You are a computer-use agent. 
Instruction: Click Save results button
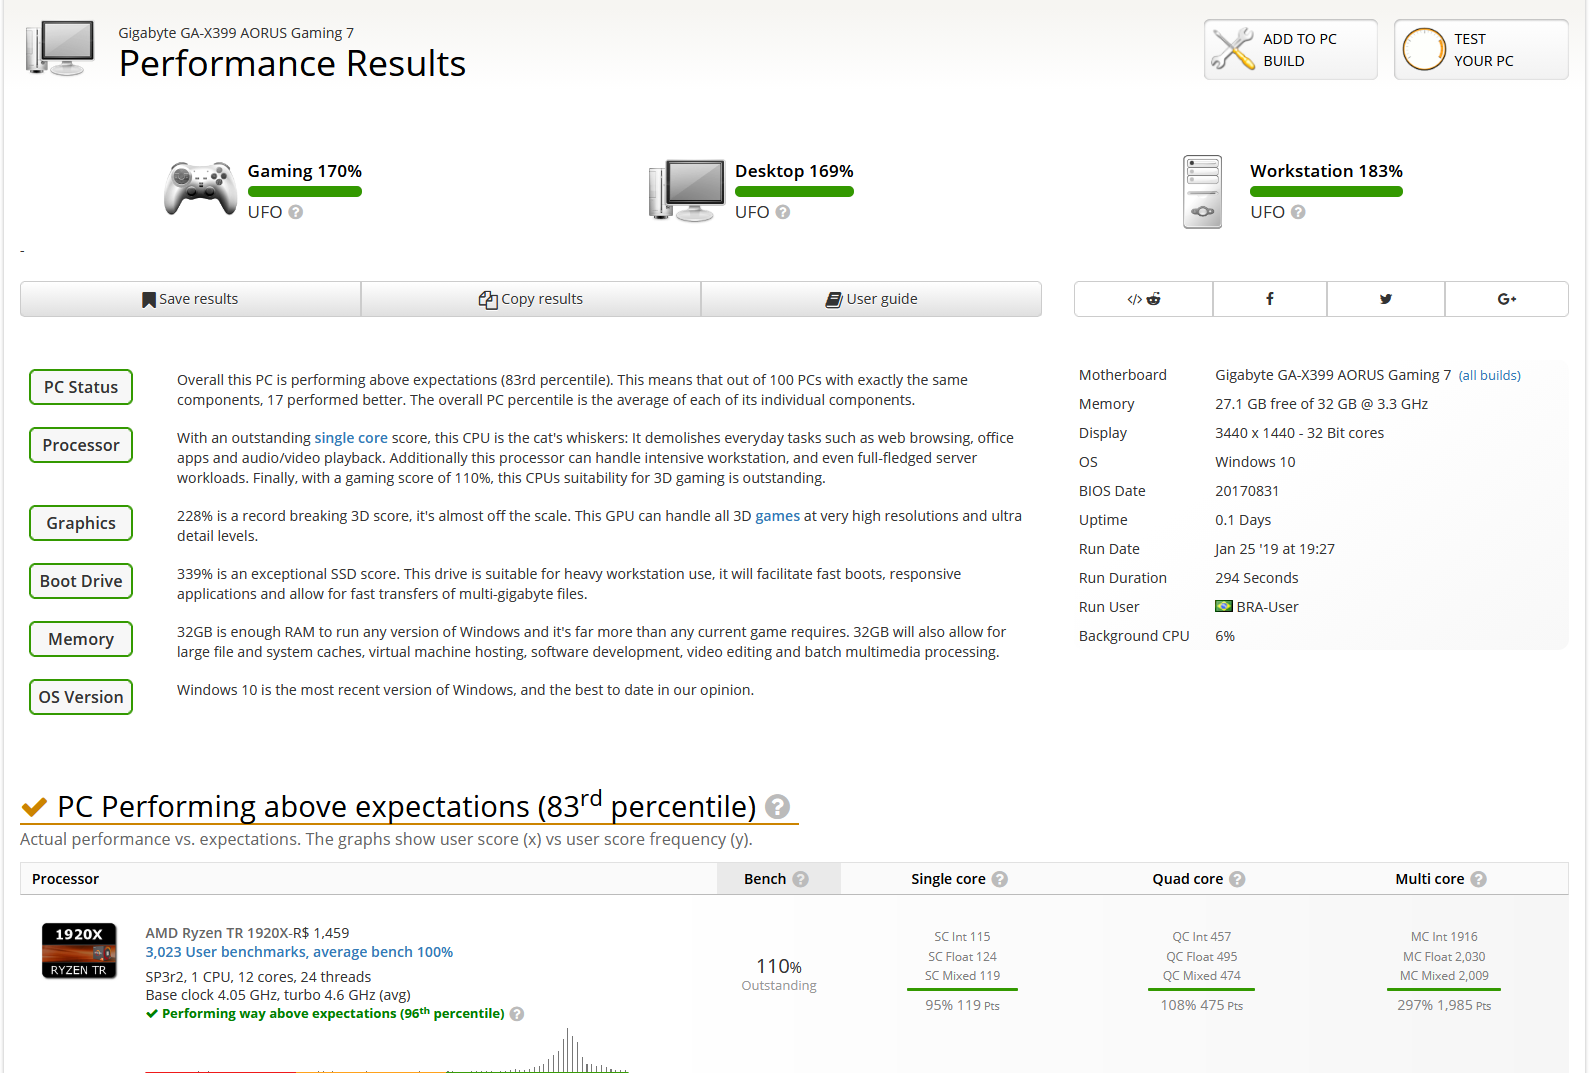coord(190,299)
